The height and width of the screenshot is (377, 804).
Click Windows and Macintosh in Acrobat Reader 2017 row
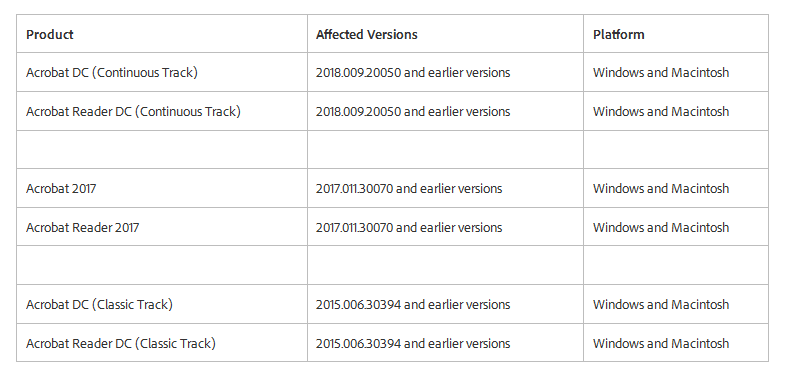click(661, 227)
